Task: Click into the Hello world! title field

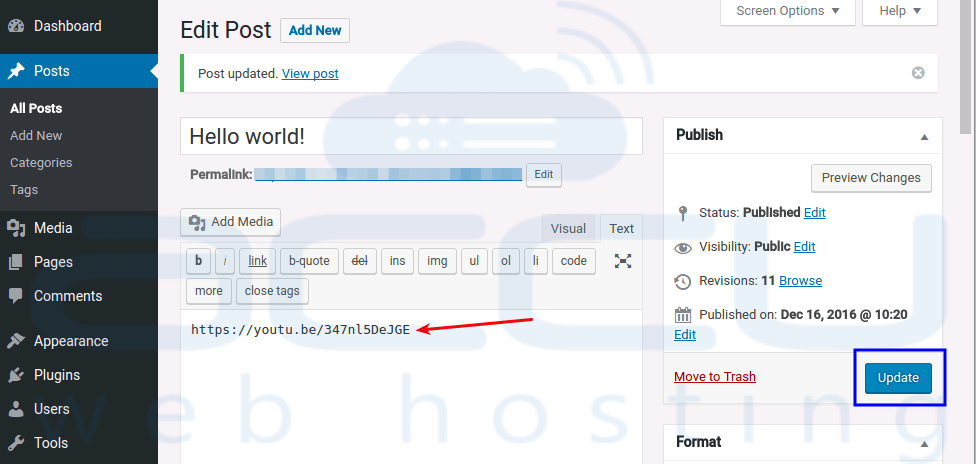Action: tap(411, 136)
